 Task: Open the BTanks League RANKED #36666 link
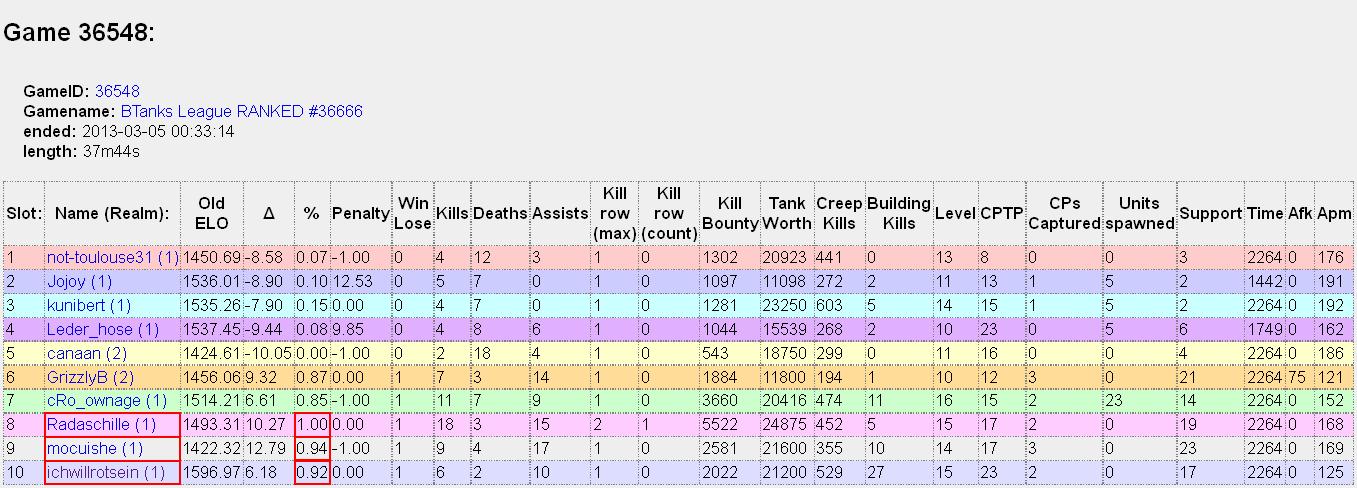point(241,111)
